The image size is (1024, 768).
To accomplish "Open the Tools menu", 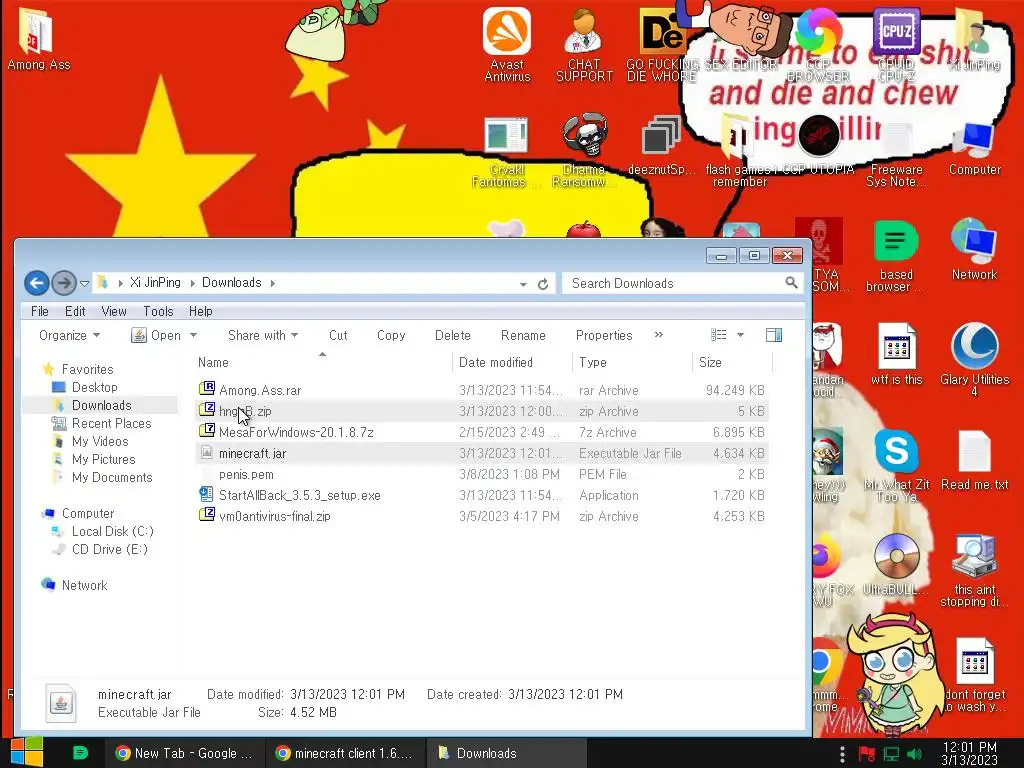I will pyautogui.click(x=158, y=312).
